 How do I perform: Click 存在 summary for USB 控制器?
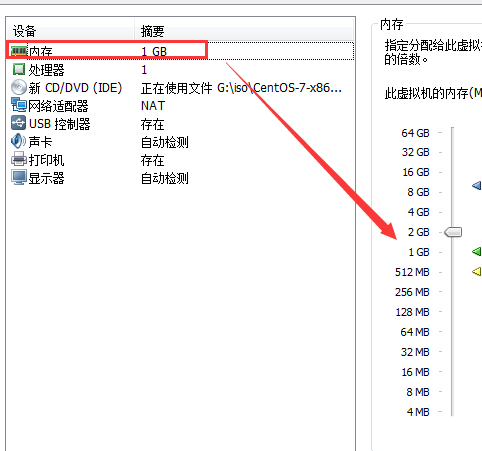[x=152, y=124]
